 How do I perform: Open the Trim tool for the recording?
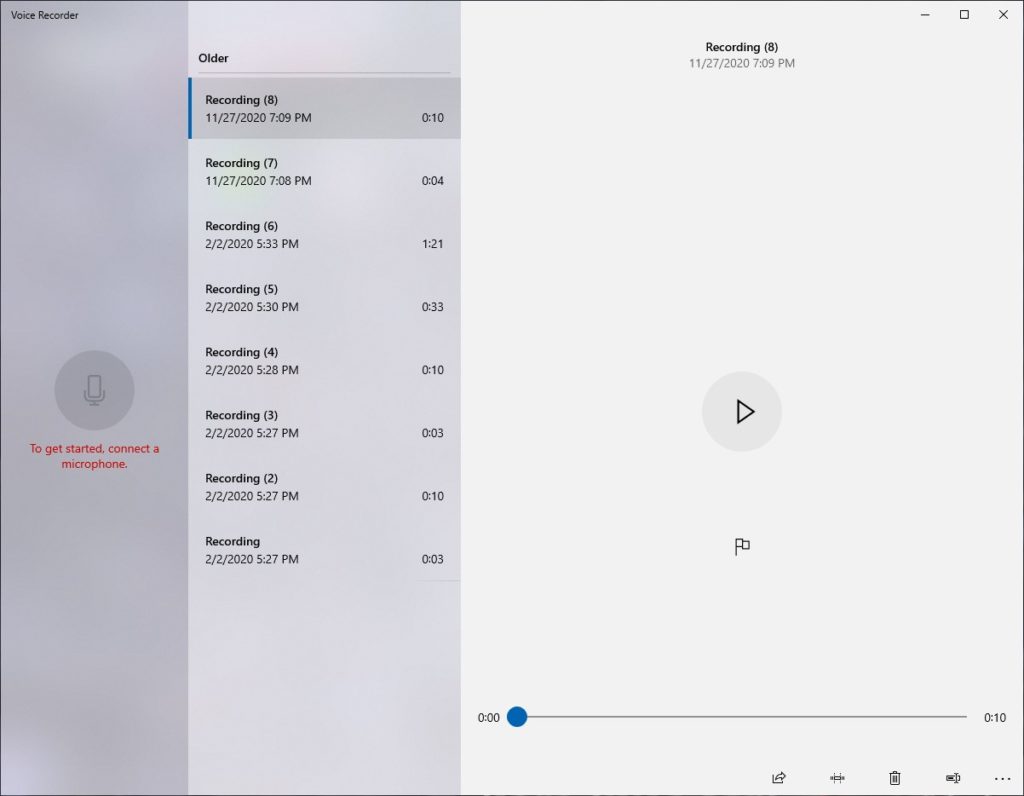[x=837, y=778]
